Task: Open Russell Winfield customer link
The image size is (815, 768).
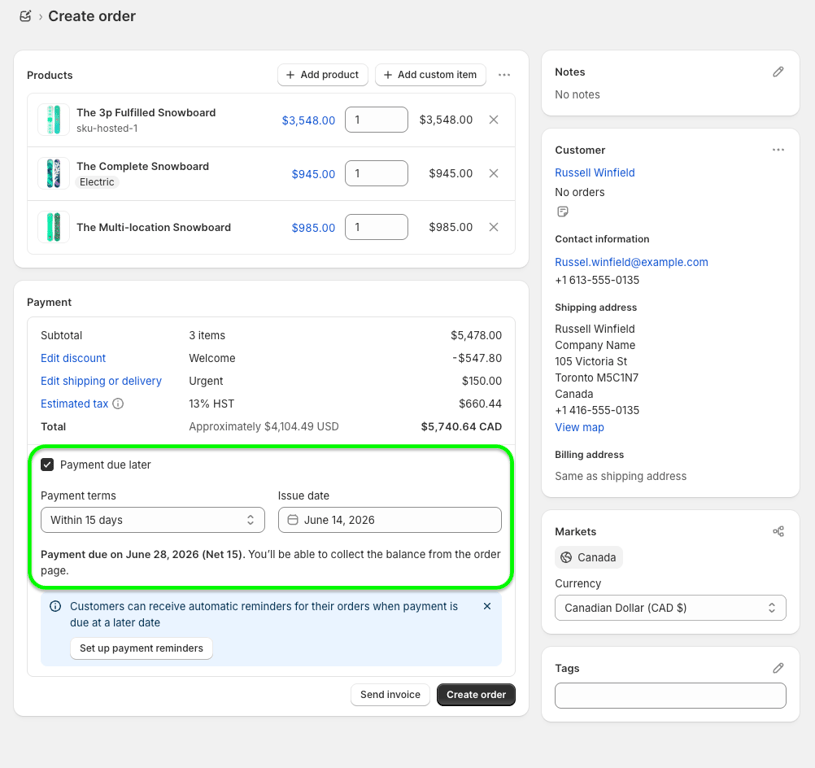Action: 595,173
